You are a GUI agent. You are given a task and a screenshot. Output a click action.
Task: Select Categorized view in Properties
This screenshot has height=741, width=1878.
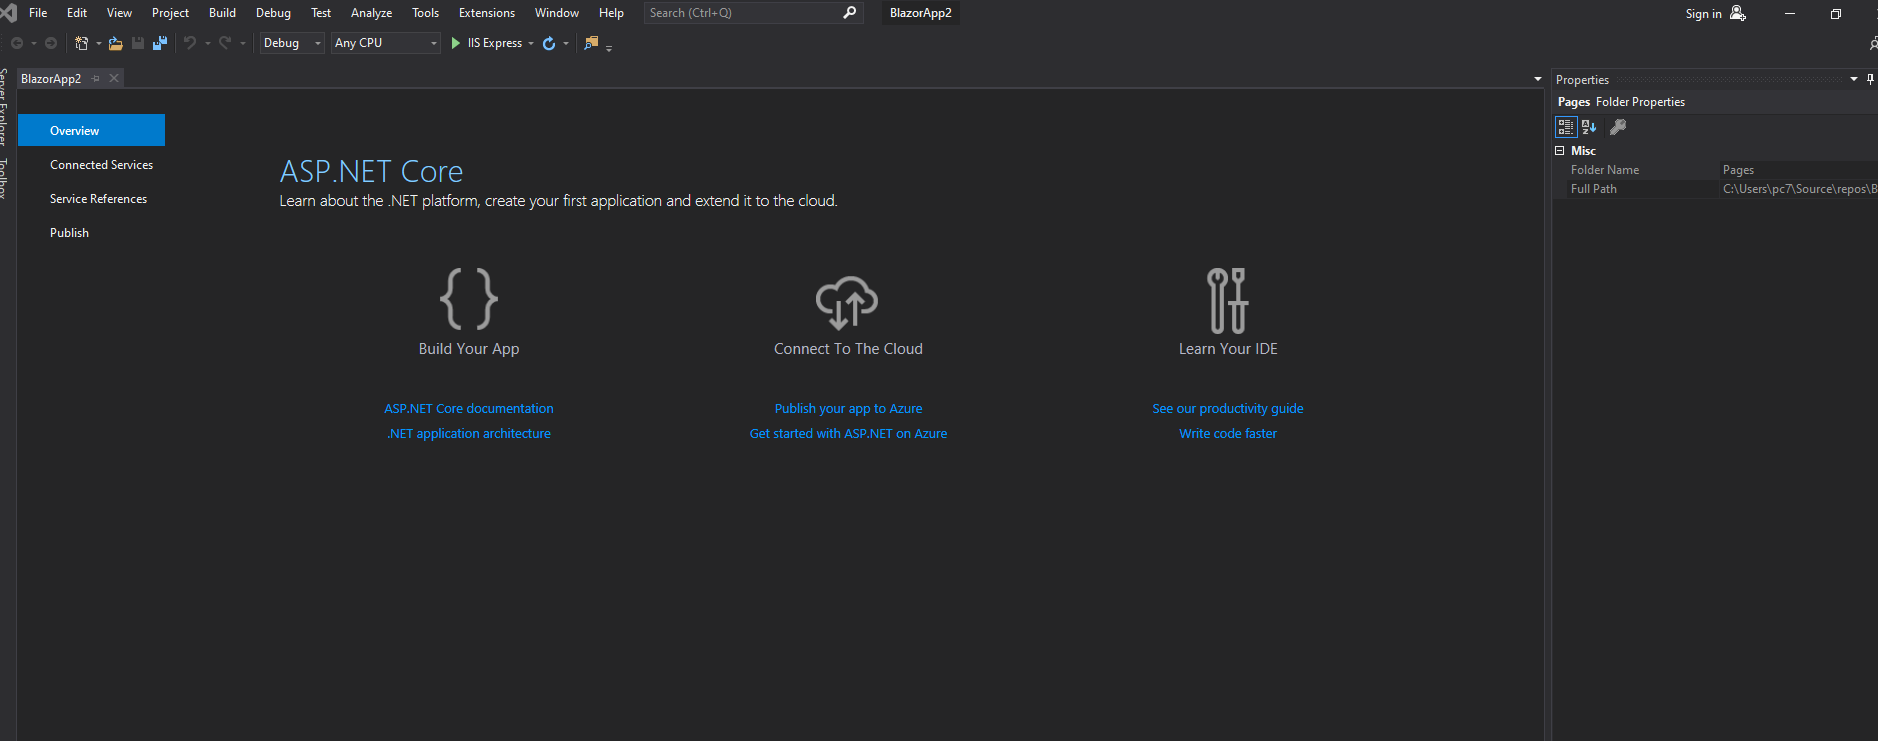pos(1566,127)
